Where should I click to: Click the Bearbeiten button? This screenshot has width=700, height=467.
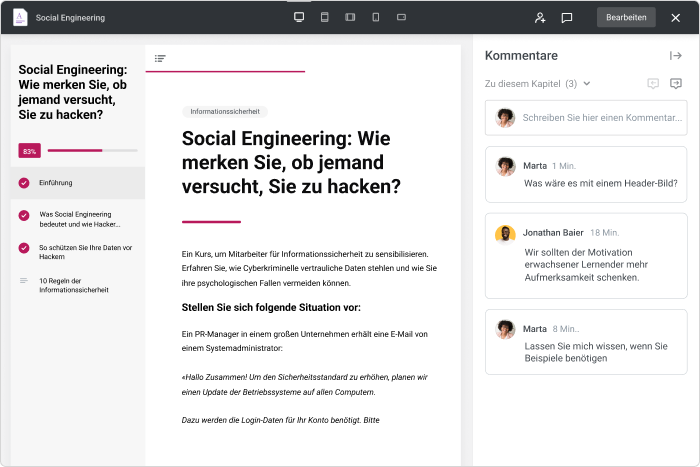click(626, 17)
